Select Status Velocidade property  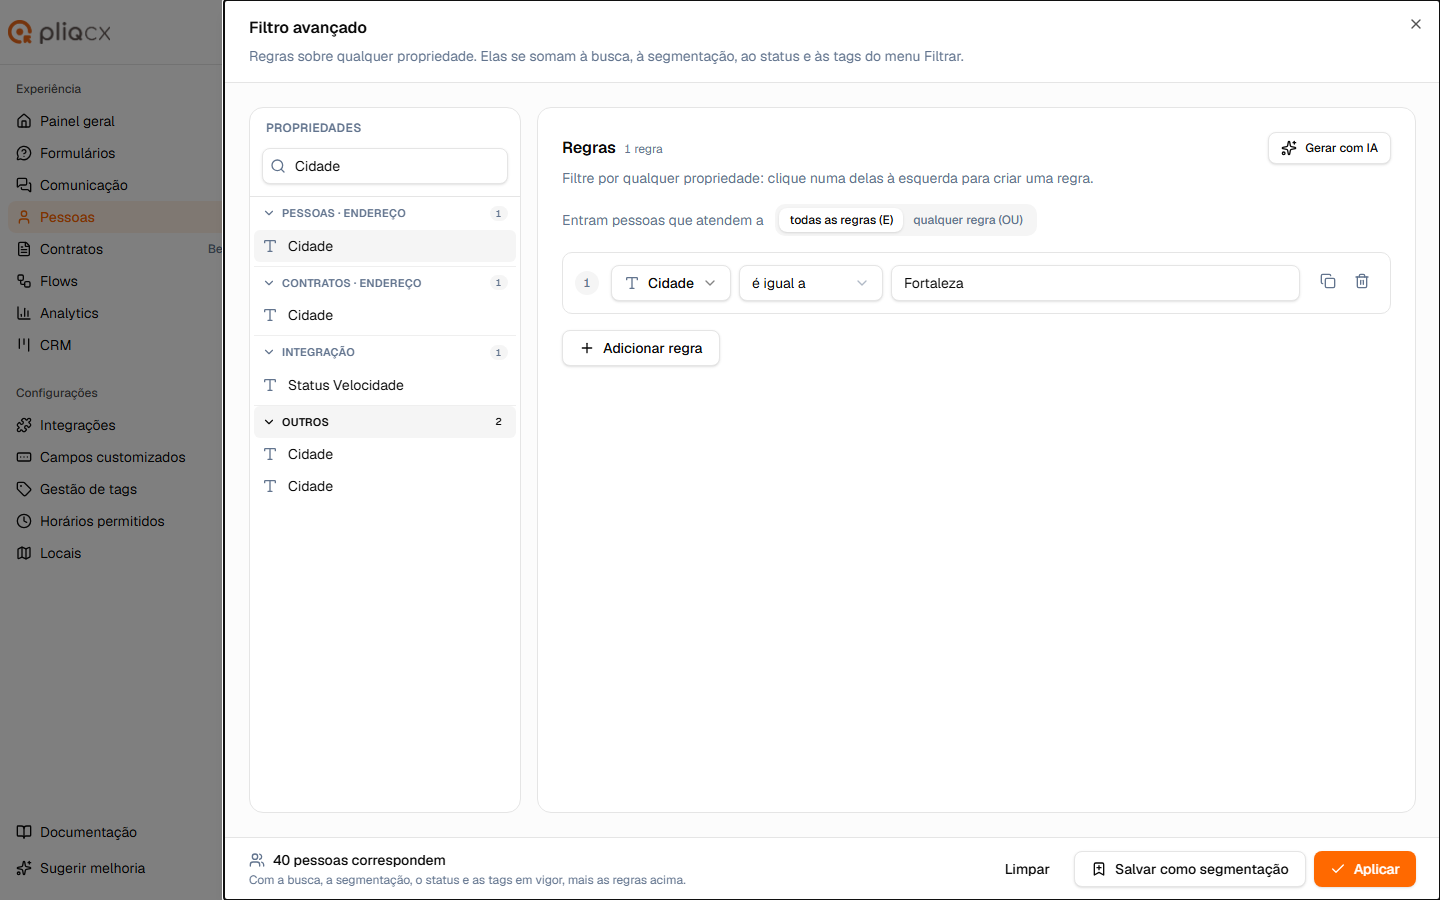(385, 385)
